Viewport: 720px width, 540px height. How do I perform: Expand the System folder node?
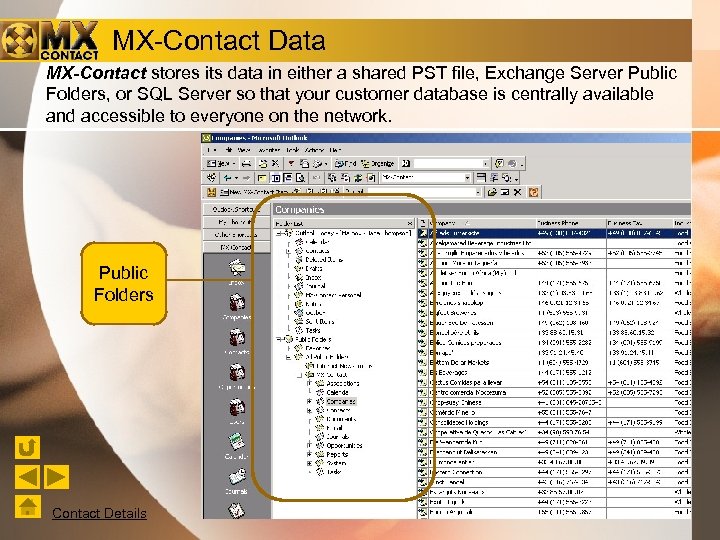(x=309, y=463)
